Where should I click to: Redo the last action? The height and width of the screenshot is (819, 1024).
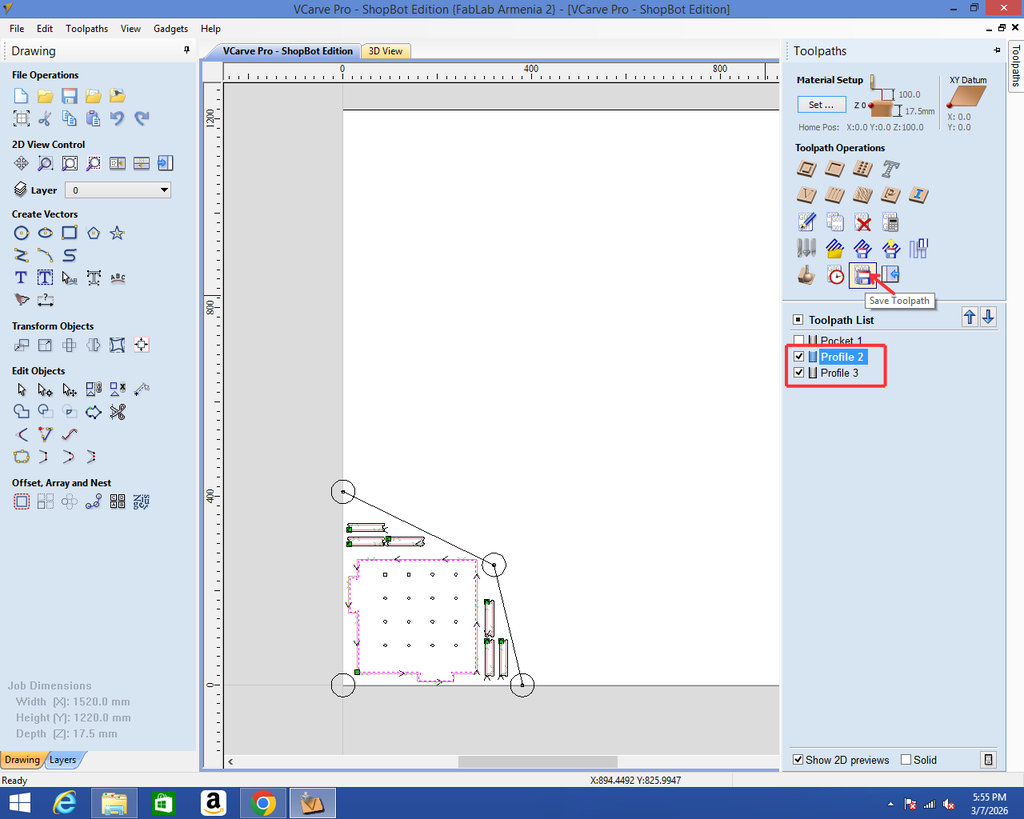[x=141, y=118]
